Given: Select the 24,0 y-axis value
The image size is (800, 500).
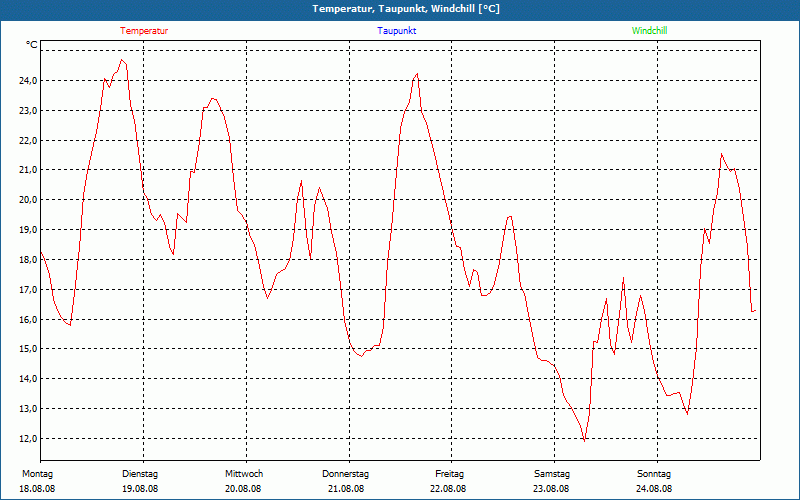Looking at the screenshot, I should pos(28,81).
